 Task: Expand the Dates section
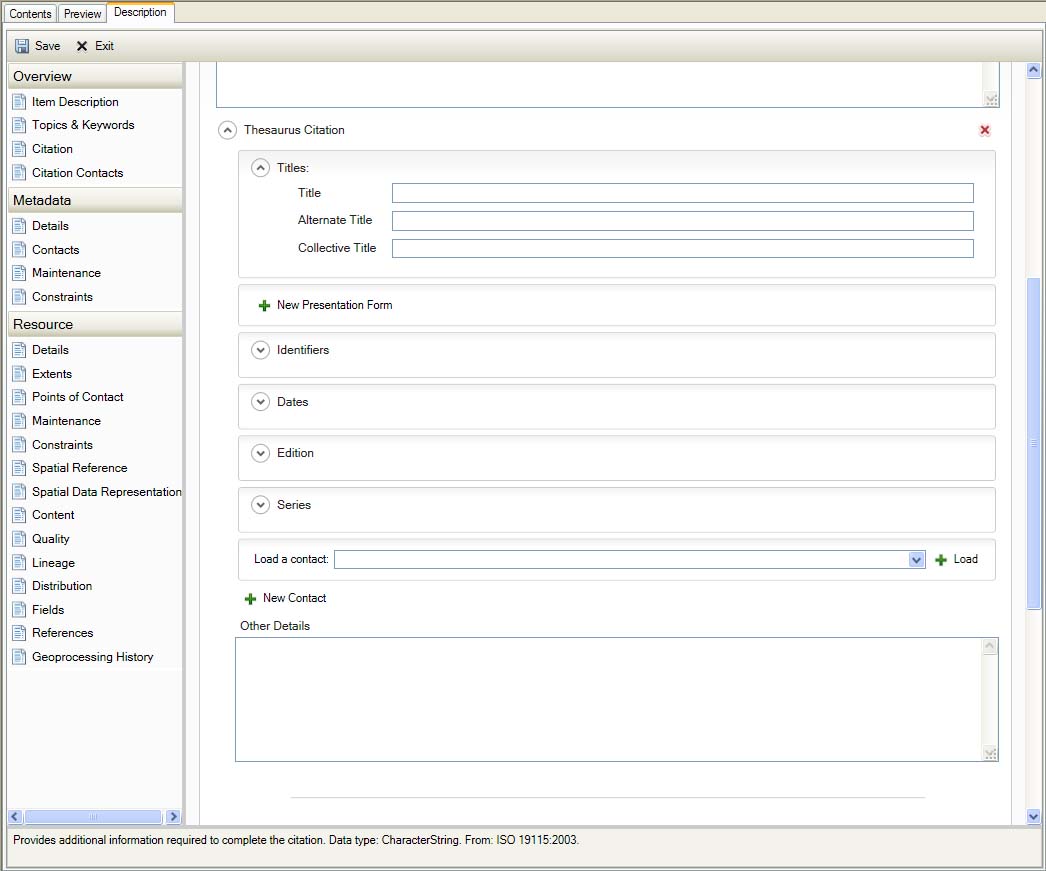coord(260,402)
